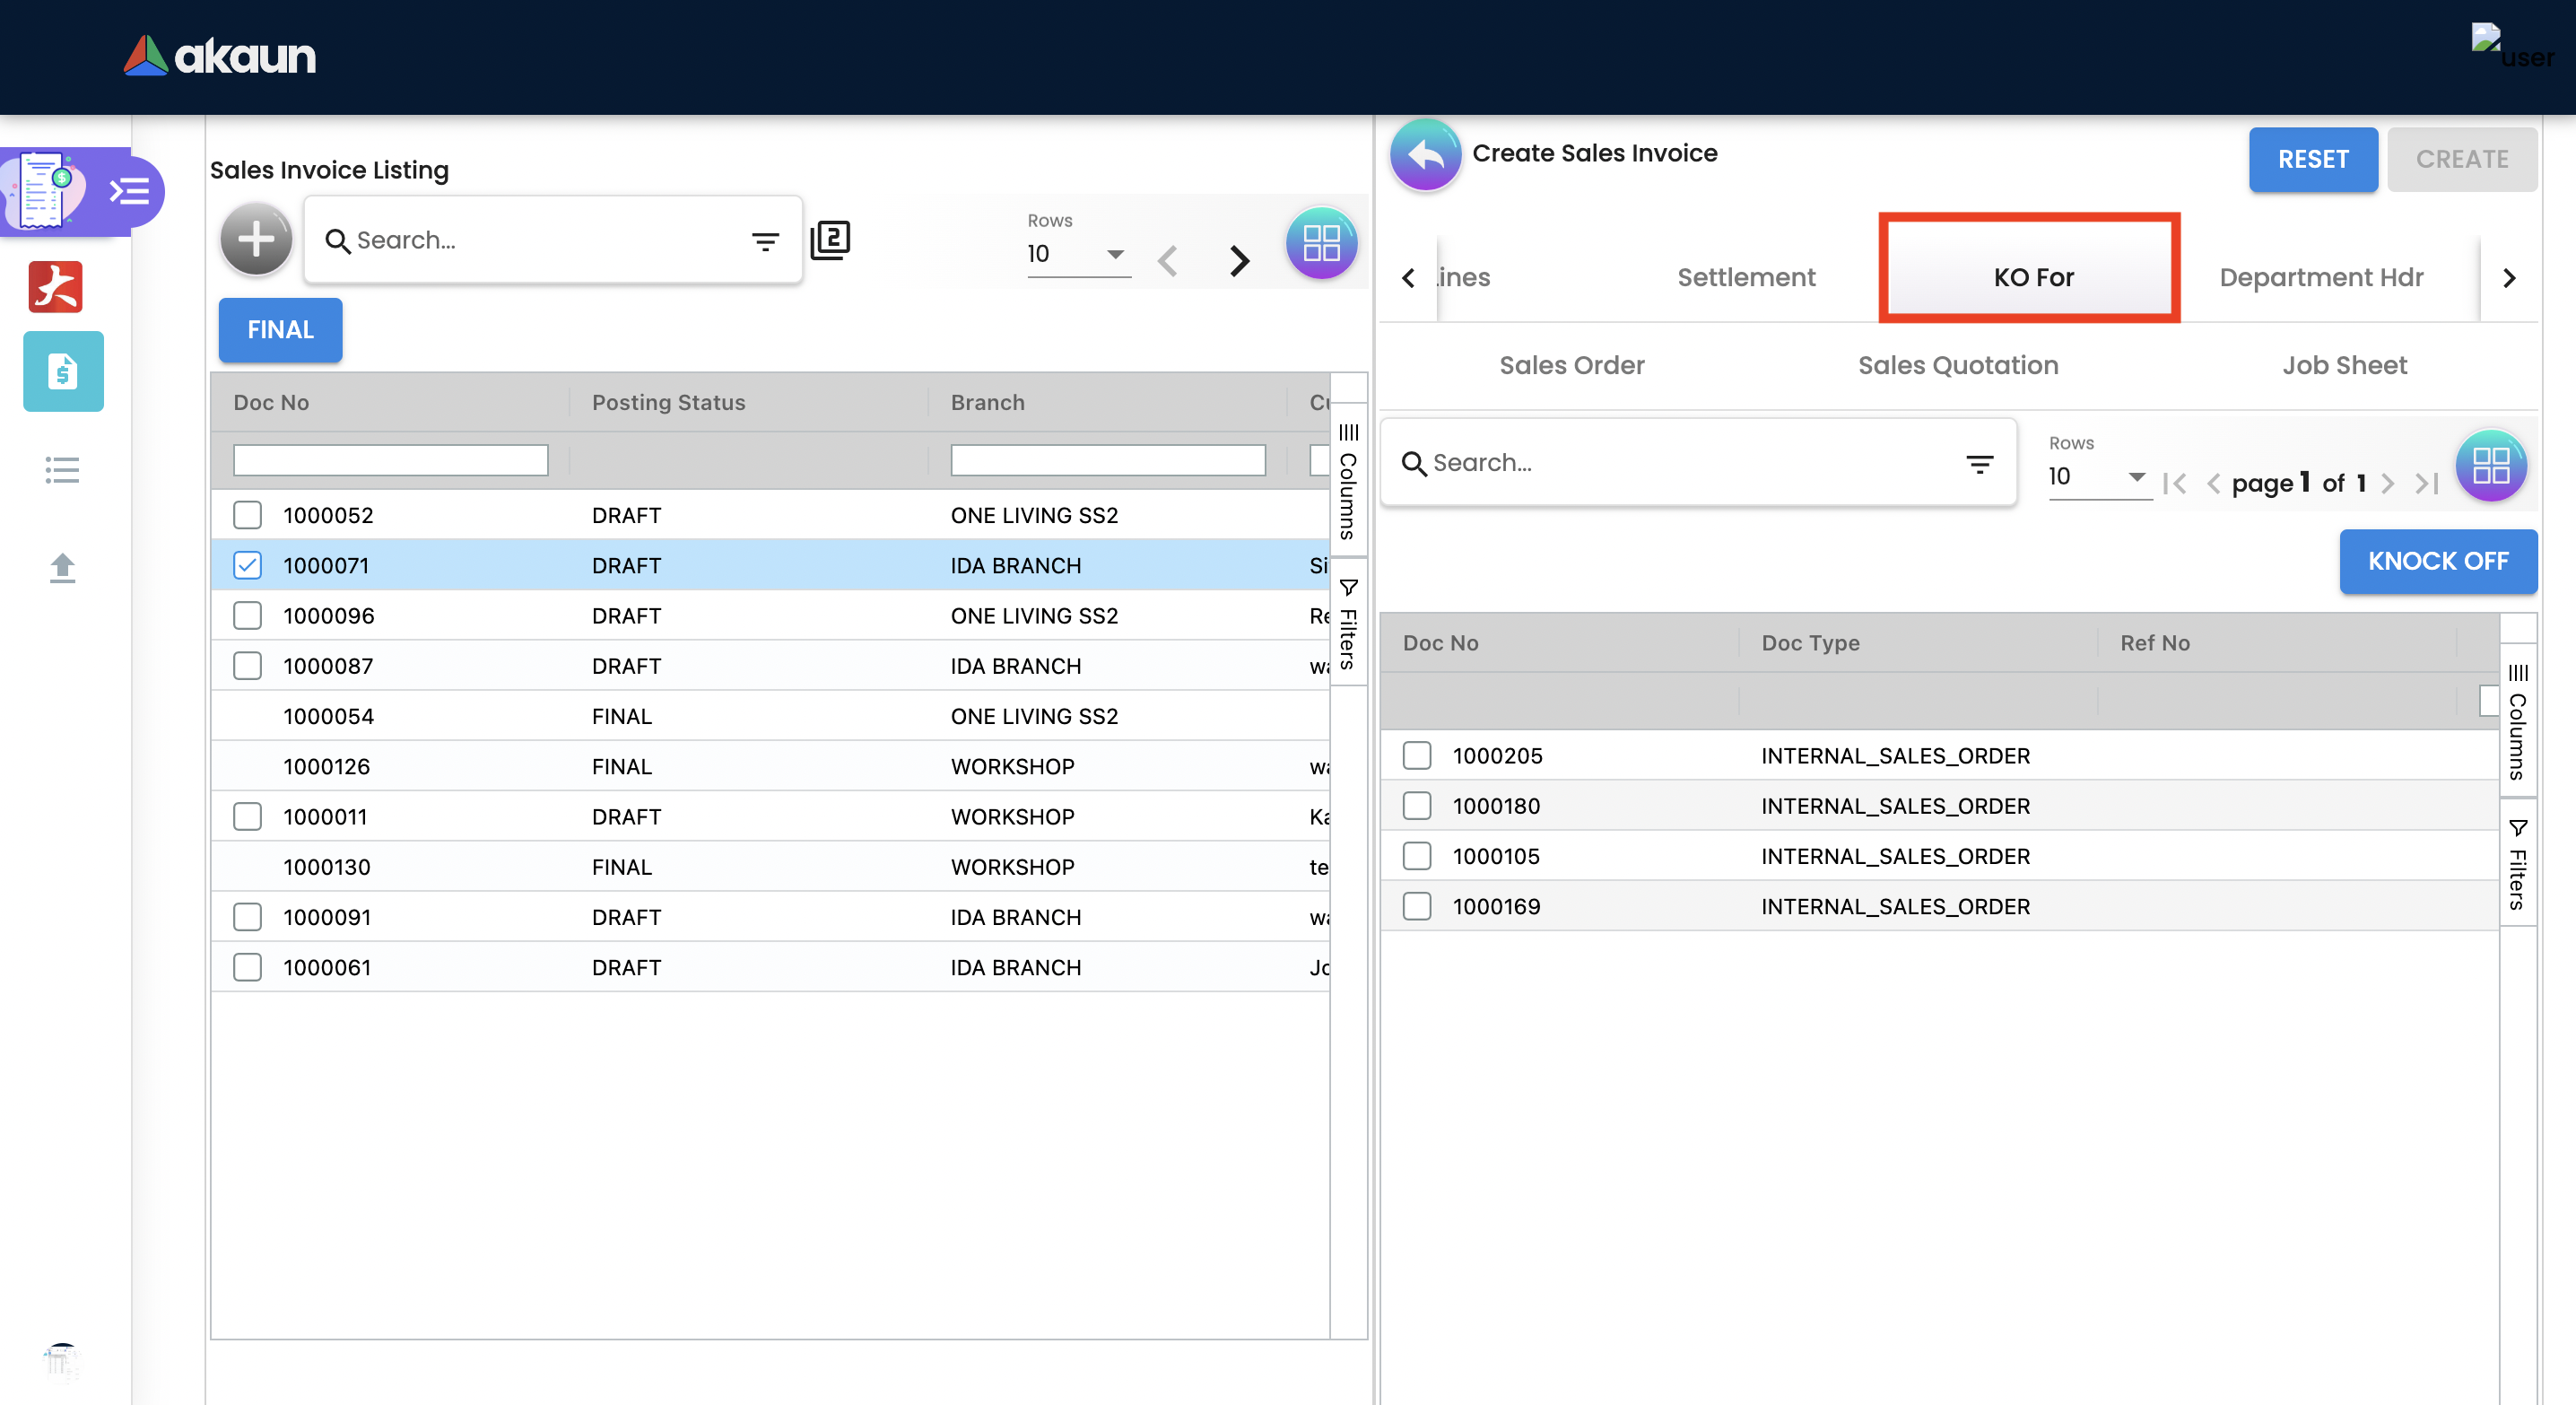The image size is (2576, 1405).
Task: Click the back arrow beside Create Sales Invoice
Action: tap(1425, 155)
